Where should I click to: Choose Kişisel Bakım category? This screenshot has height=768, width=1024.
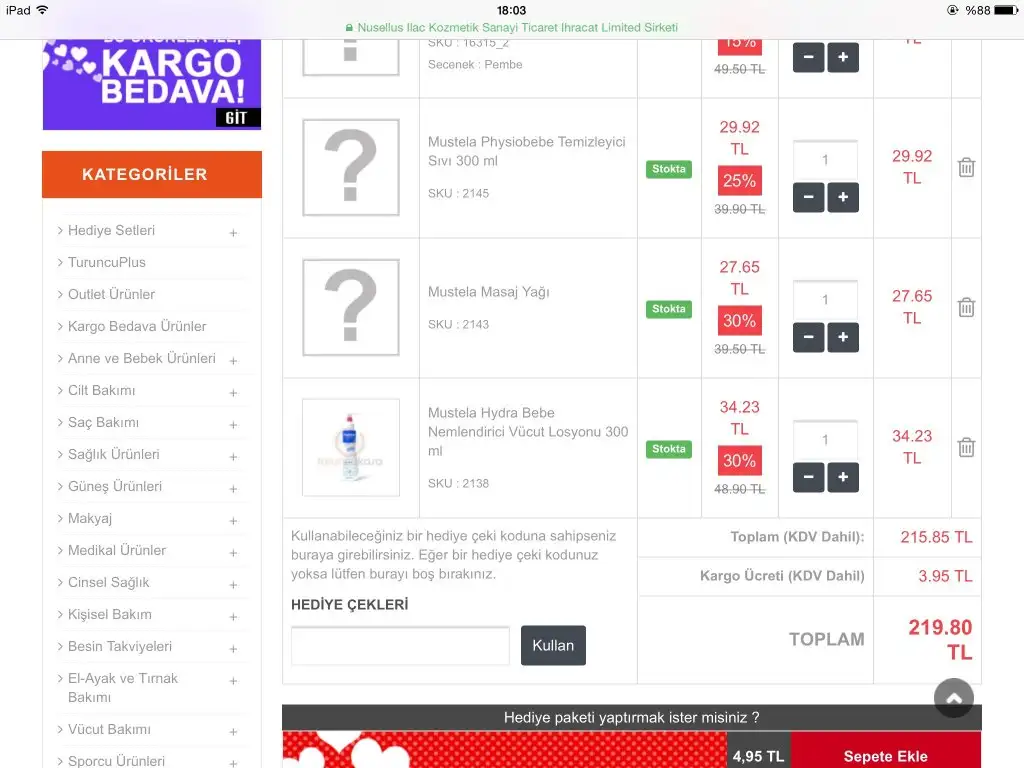tap(110, 615)
